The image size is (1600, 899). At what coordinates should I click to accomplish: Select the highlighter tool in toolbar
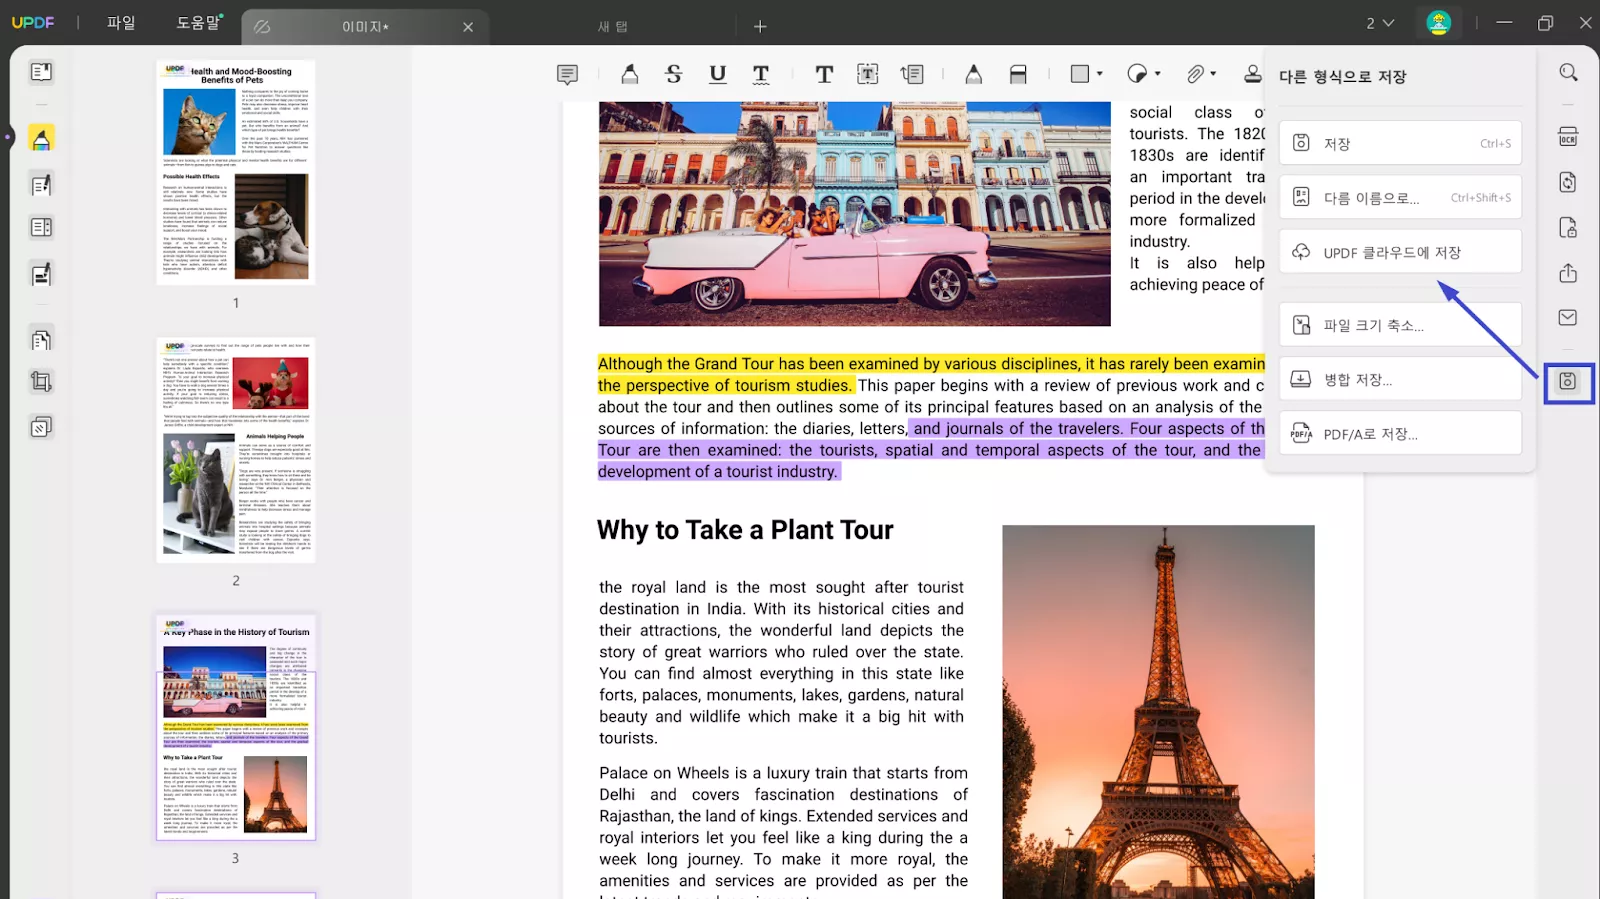click(x=630, y=74)
